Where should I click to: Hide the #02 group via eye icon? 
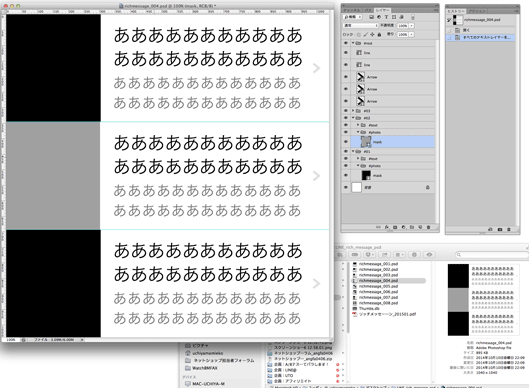(345, 118)
